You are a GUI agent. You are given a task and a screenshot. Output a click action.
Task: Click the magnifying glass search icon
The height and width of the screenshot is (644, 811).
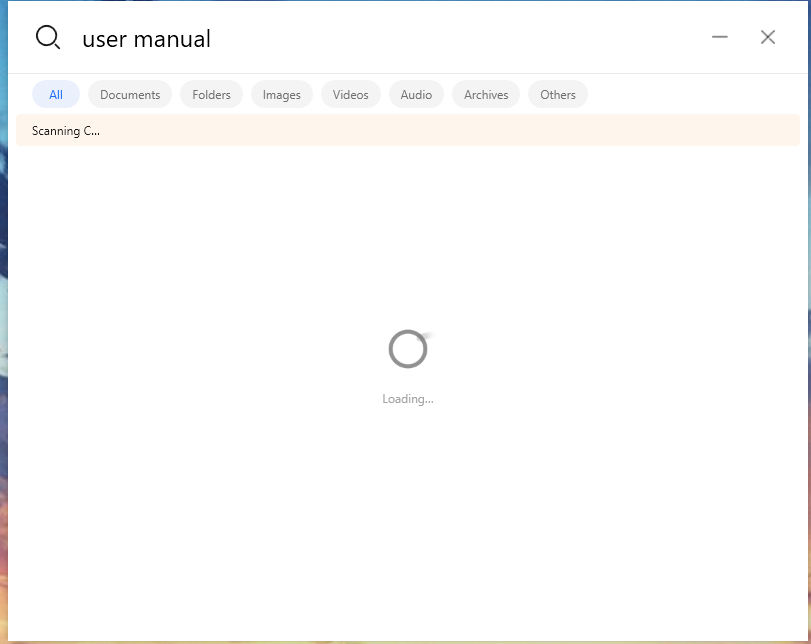tap(48, 38)
